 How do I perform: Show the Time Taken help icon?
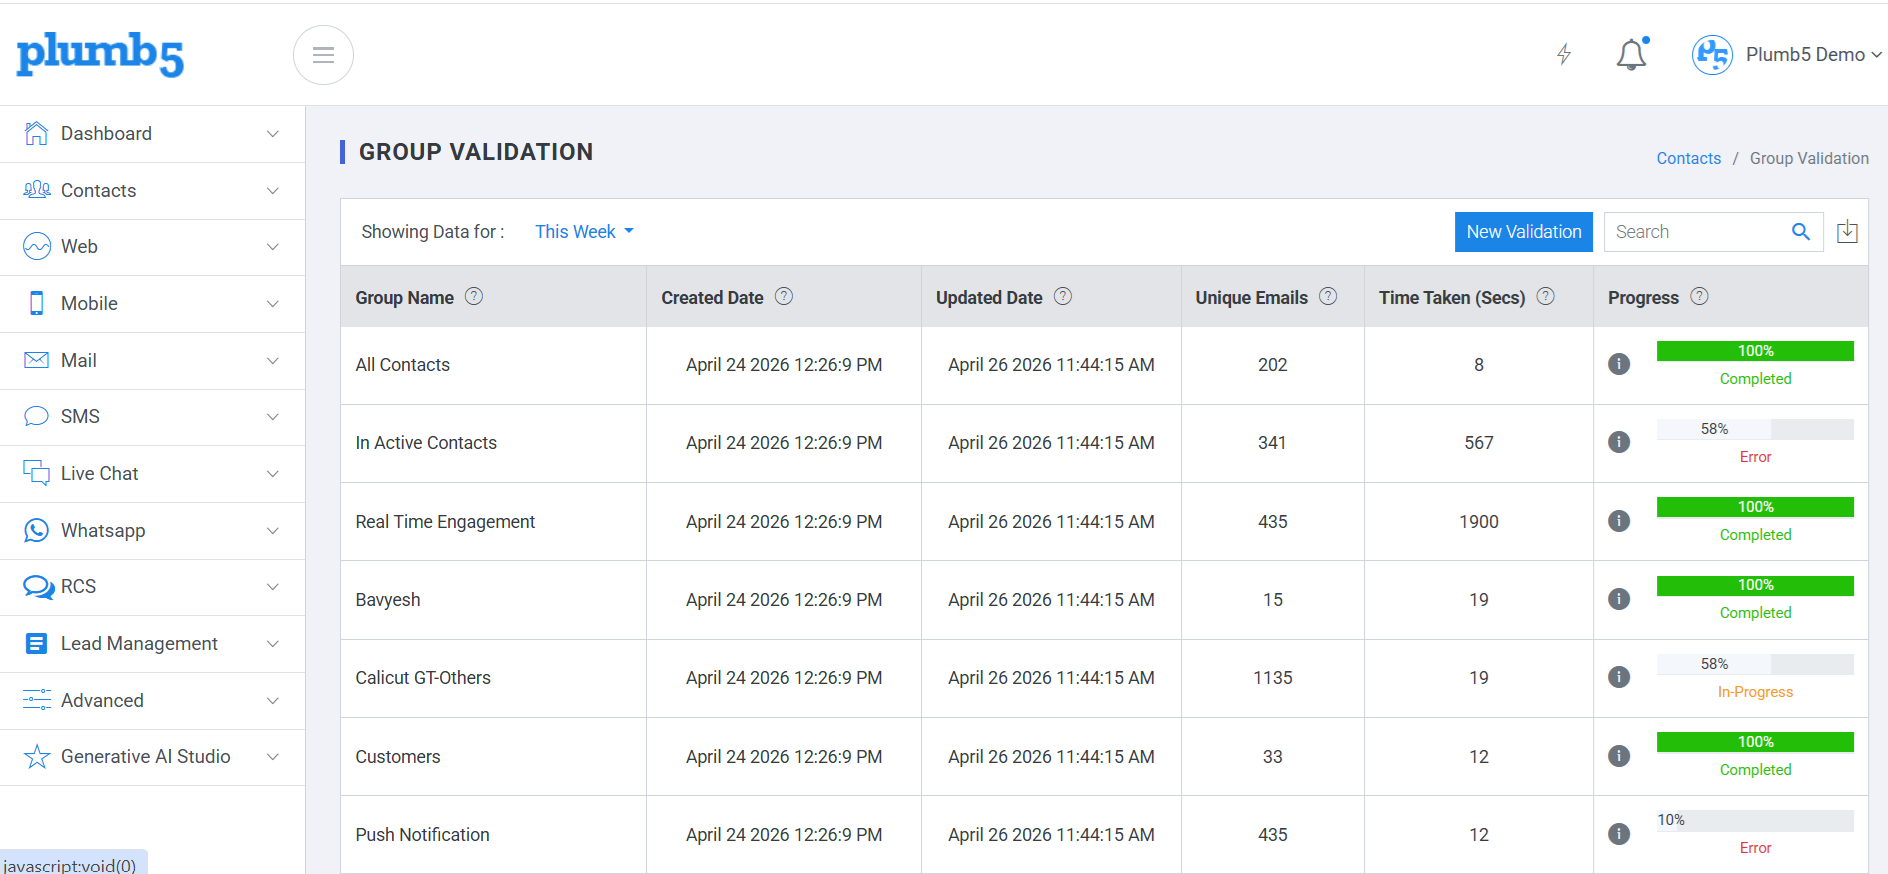pos(1545,296)
